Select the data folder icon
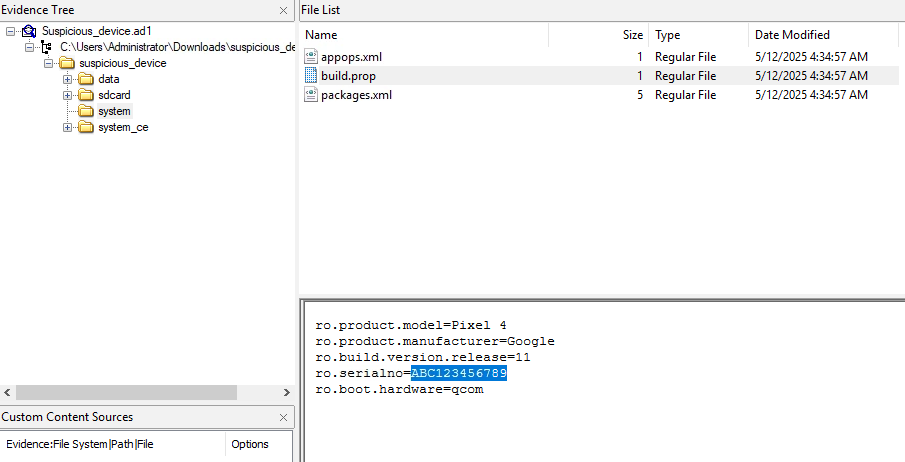905x462 pixels. 86,79
